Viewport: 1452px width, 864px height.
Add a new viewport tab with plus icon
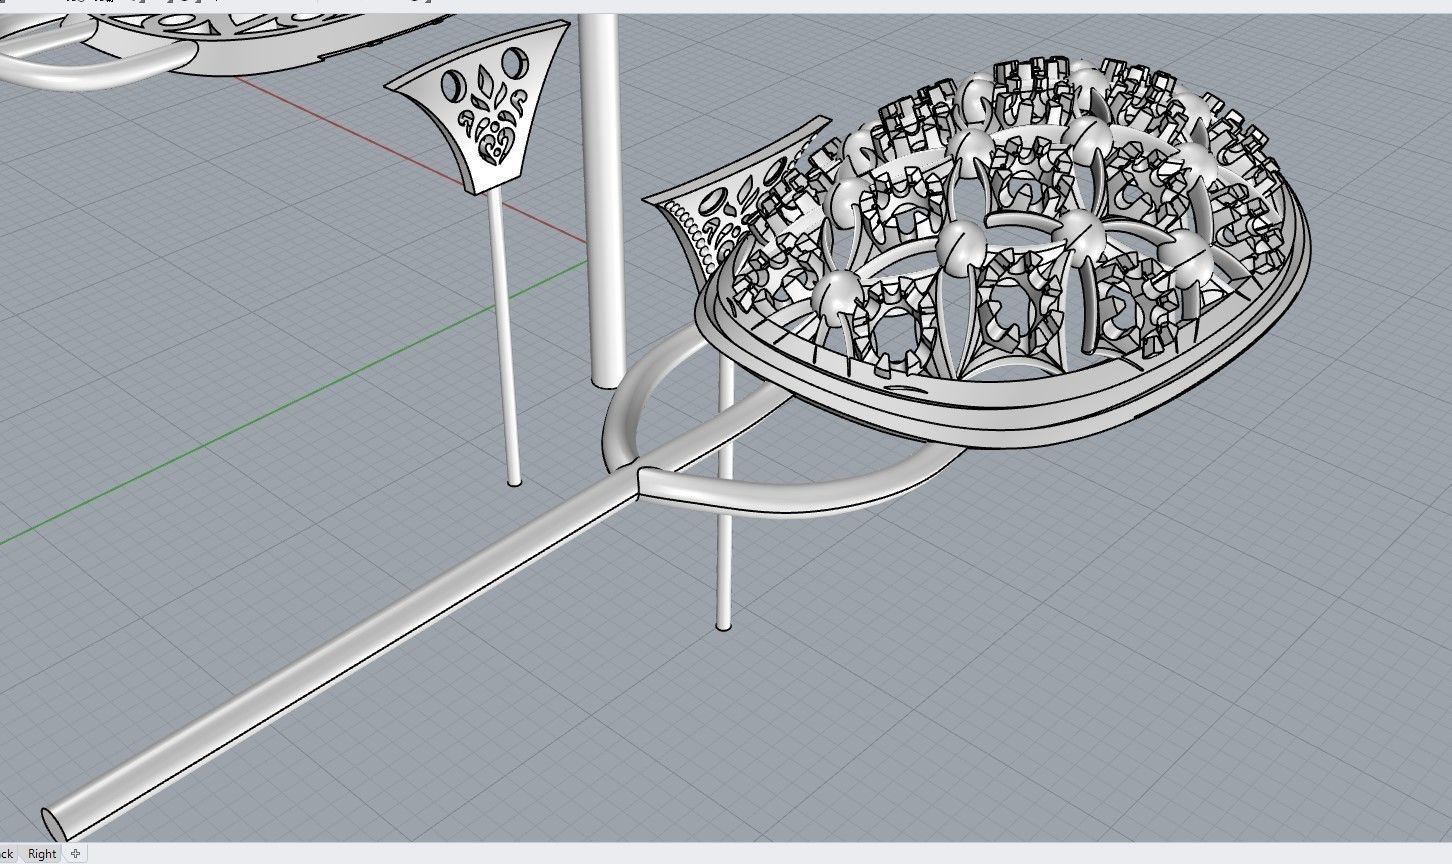pyautogui.click(x=75, y=853)
